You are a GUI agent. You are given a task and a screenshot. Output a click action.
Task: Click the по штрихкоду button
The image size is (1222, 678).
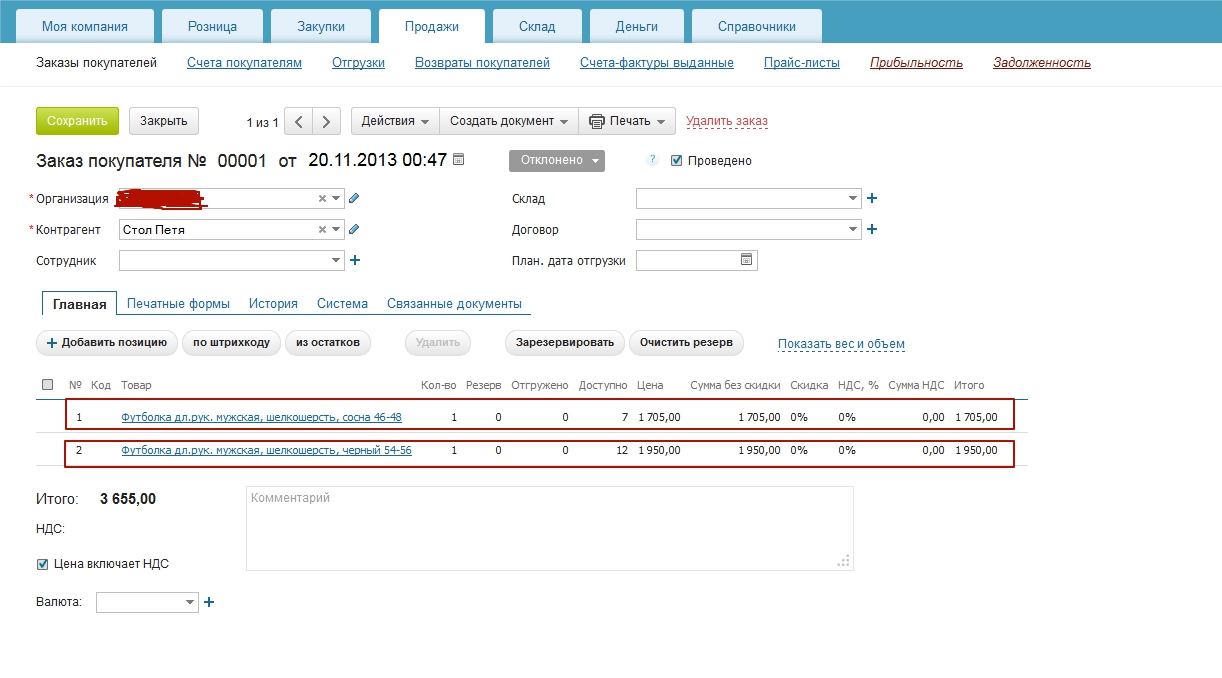[231, 343]
